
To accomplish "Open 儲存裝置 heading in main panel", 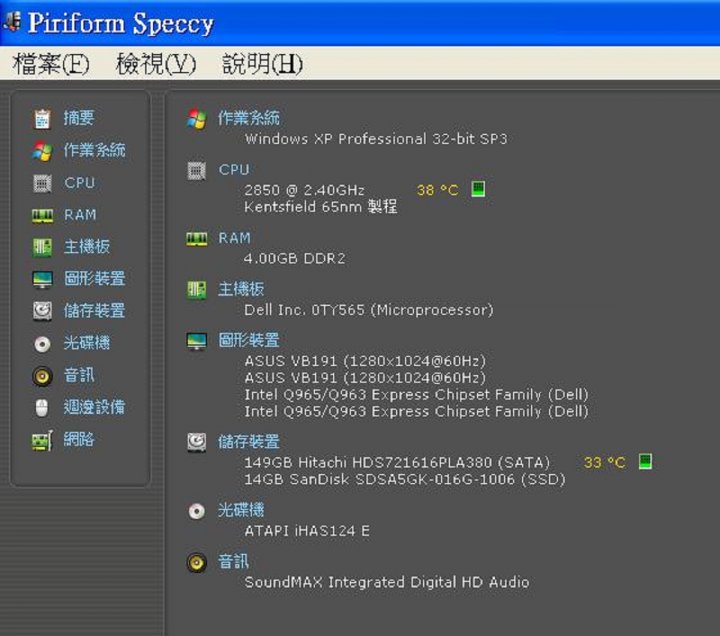I will pos(248,442).
